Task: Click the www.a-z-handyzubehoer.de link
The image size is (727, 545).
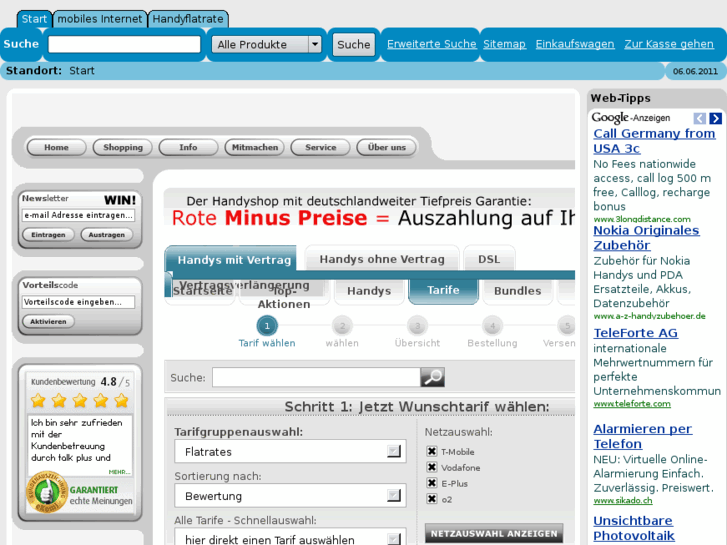Action: point(650,316)
